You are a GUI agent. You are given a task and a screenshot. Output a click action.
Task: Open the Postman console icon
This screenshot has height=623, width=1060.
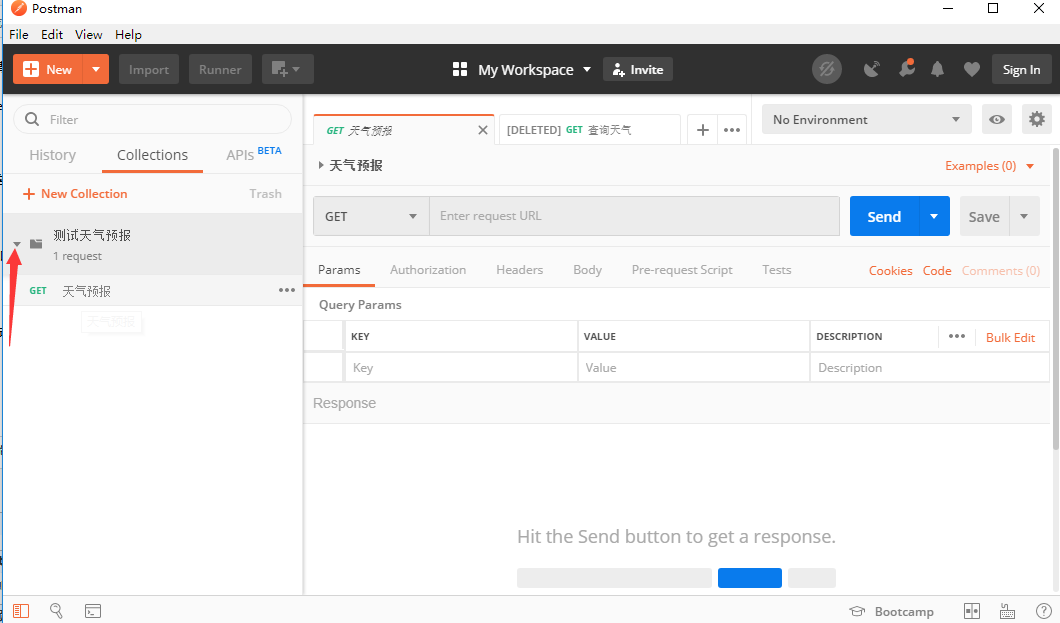93,611
